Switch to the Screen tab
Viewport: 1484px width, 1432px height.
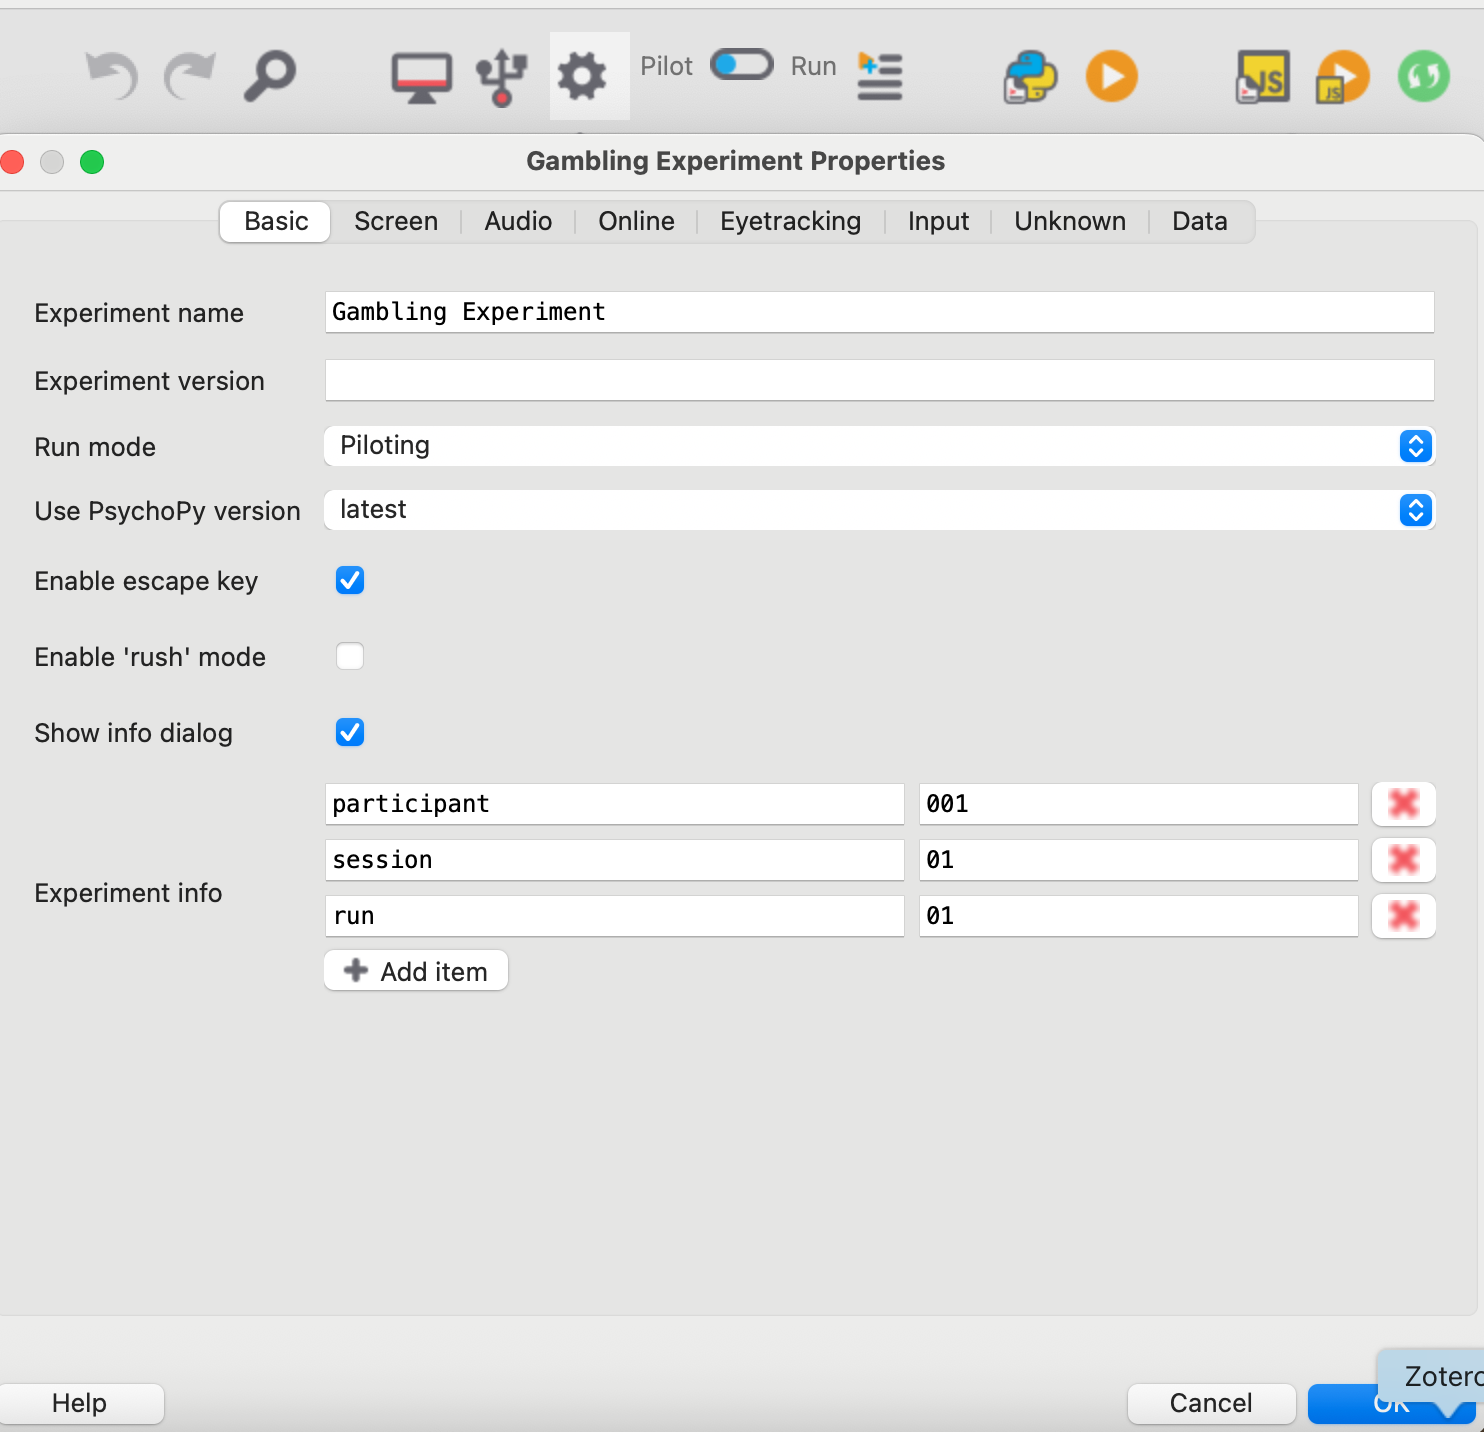pyautogui.click(x=396, y=221)
